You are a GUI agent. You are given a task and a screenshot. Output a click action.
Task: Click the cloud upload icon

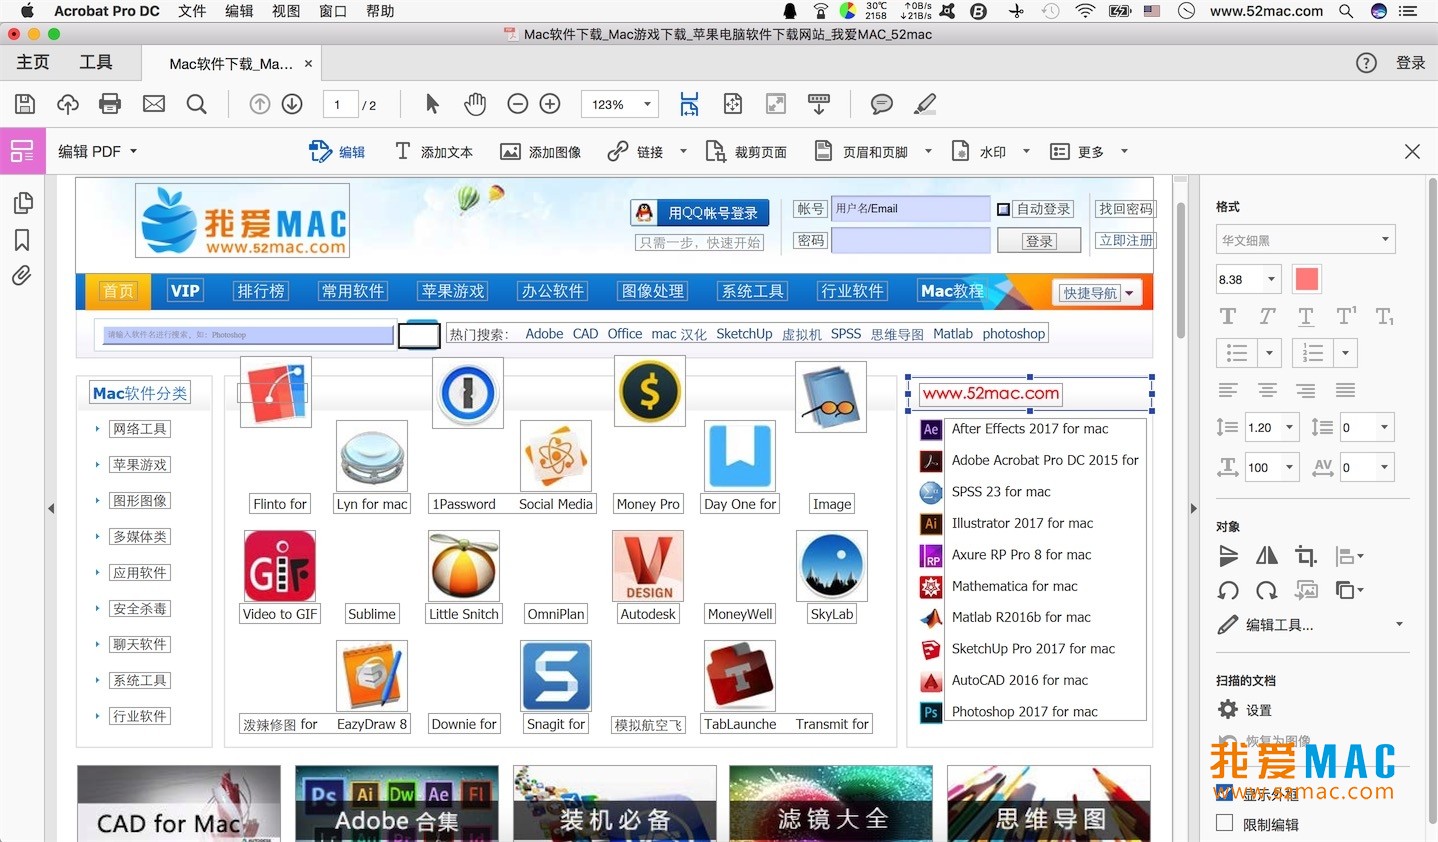point(68,104)
